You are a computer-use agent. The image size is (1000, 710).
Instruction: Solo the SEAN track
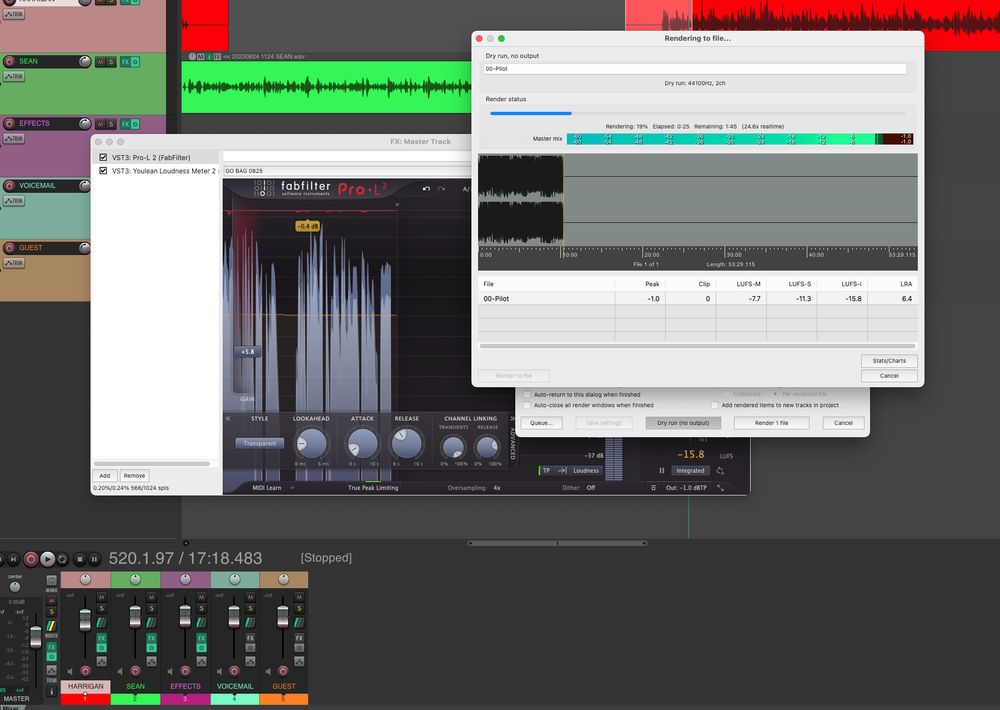150,609
